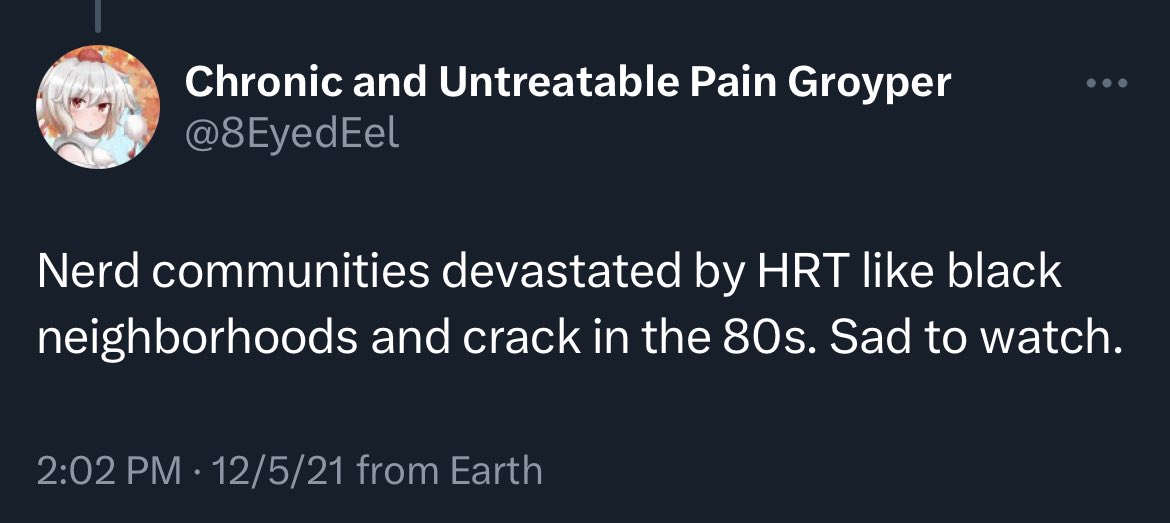This screenshot has width=1170, height=523.
Task: Open Chronic and Untreatable Pain Groyper profile
Action: point(567,82)
